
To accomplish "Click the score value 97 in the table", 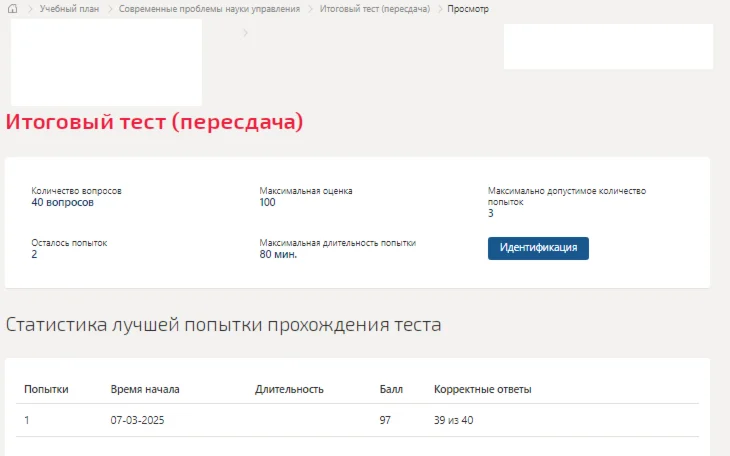I will [385, 420].
